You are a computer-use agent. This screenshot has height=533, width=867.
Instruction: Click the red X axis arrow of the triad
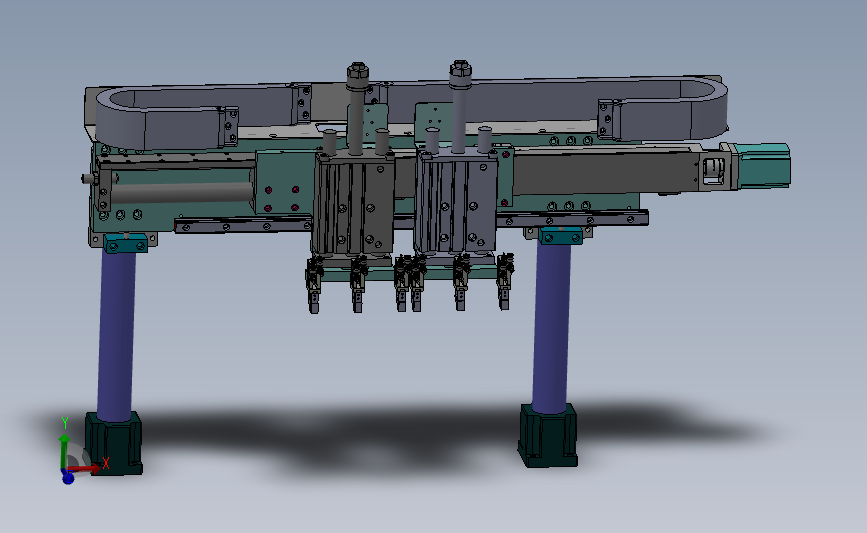85,469
